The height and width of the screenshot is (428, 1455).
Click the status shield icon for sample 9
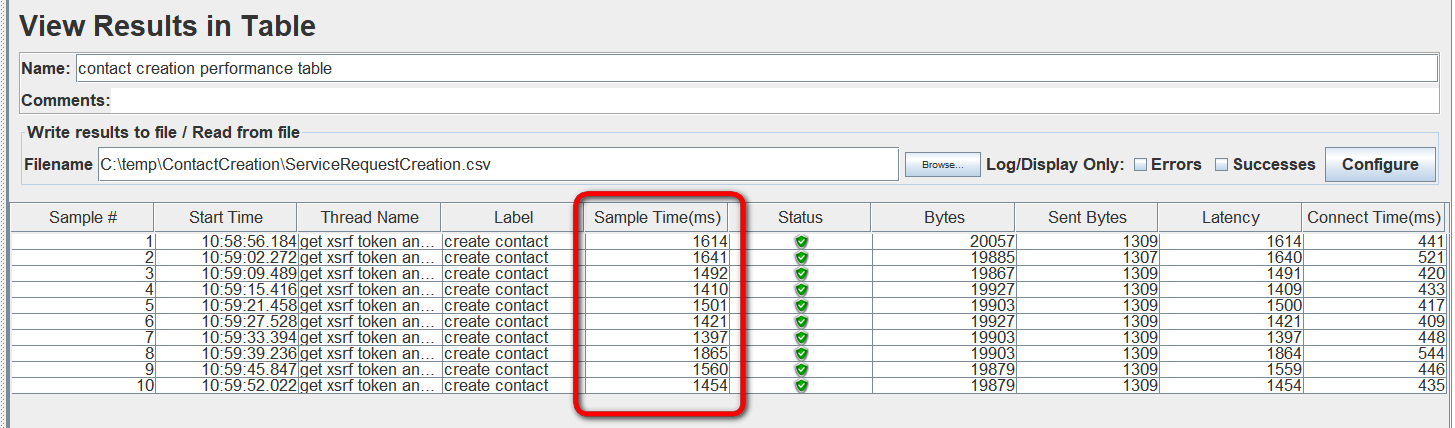pos(801,370)
